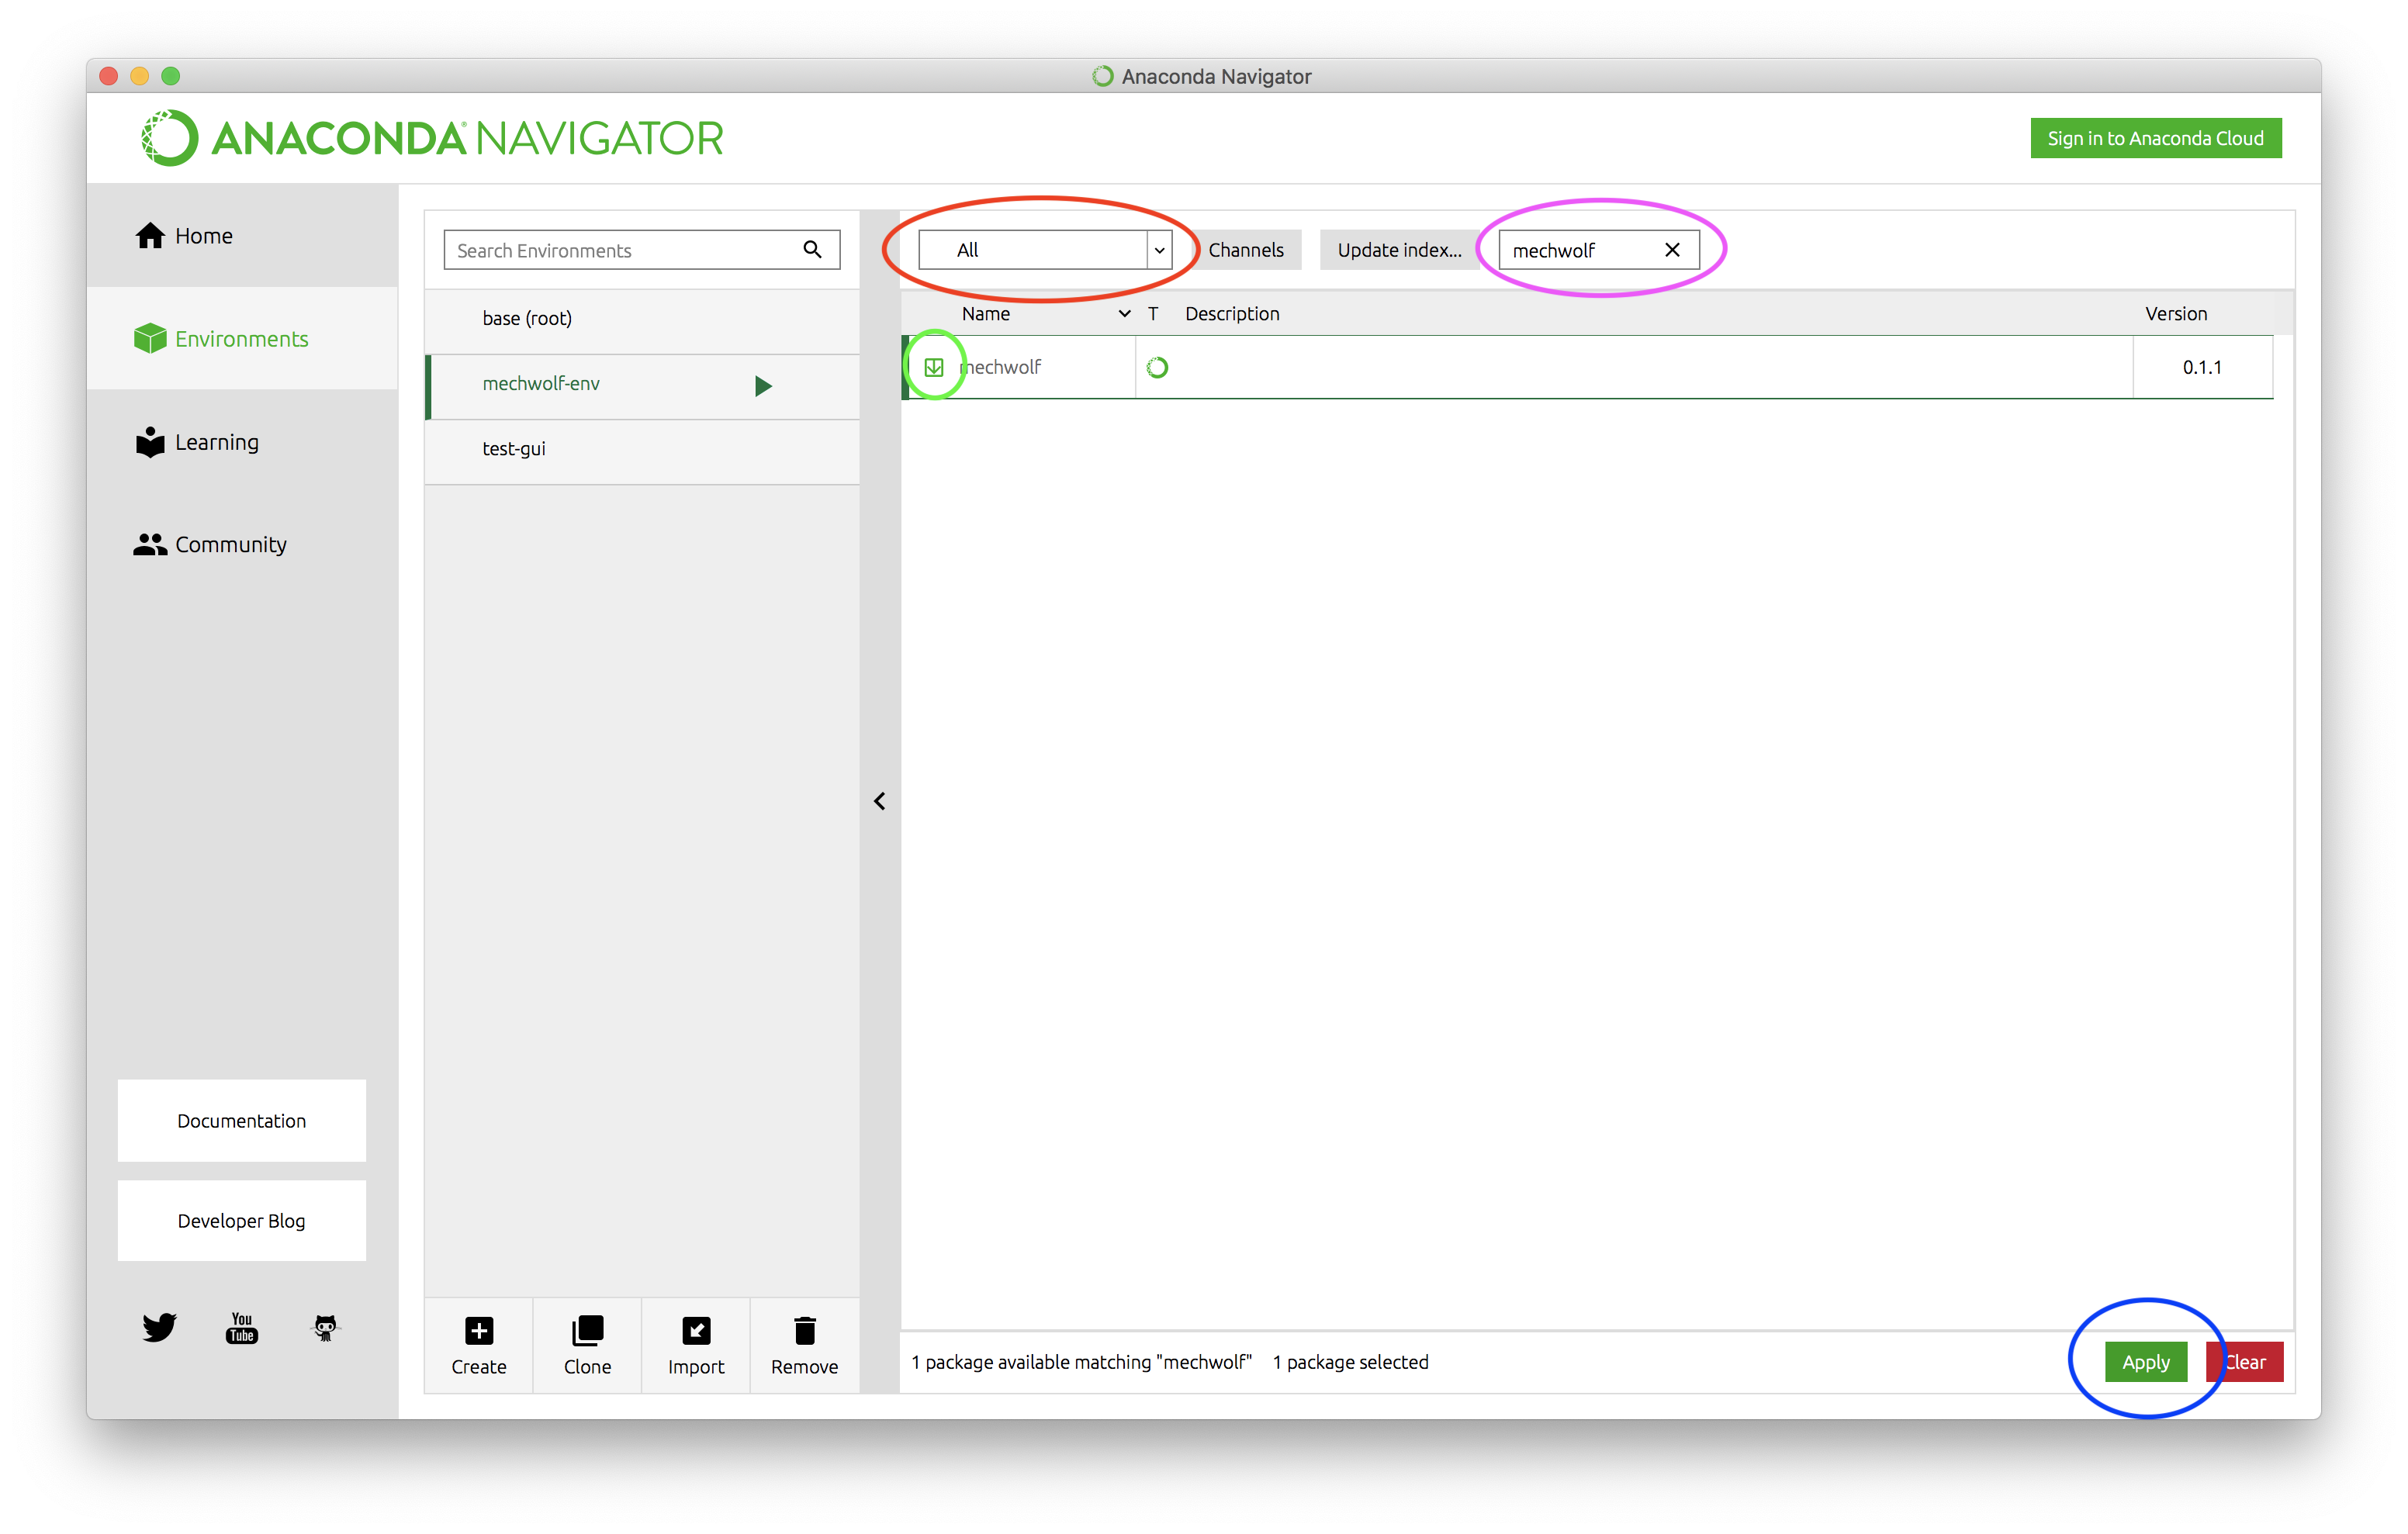Image resolution: width=2408 pixels, height=1534 pixels.
Task: Toggle the mechwolf package install checkbox
Action: pyautogui.click(x=933, y=367)
